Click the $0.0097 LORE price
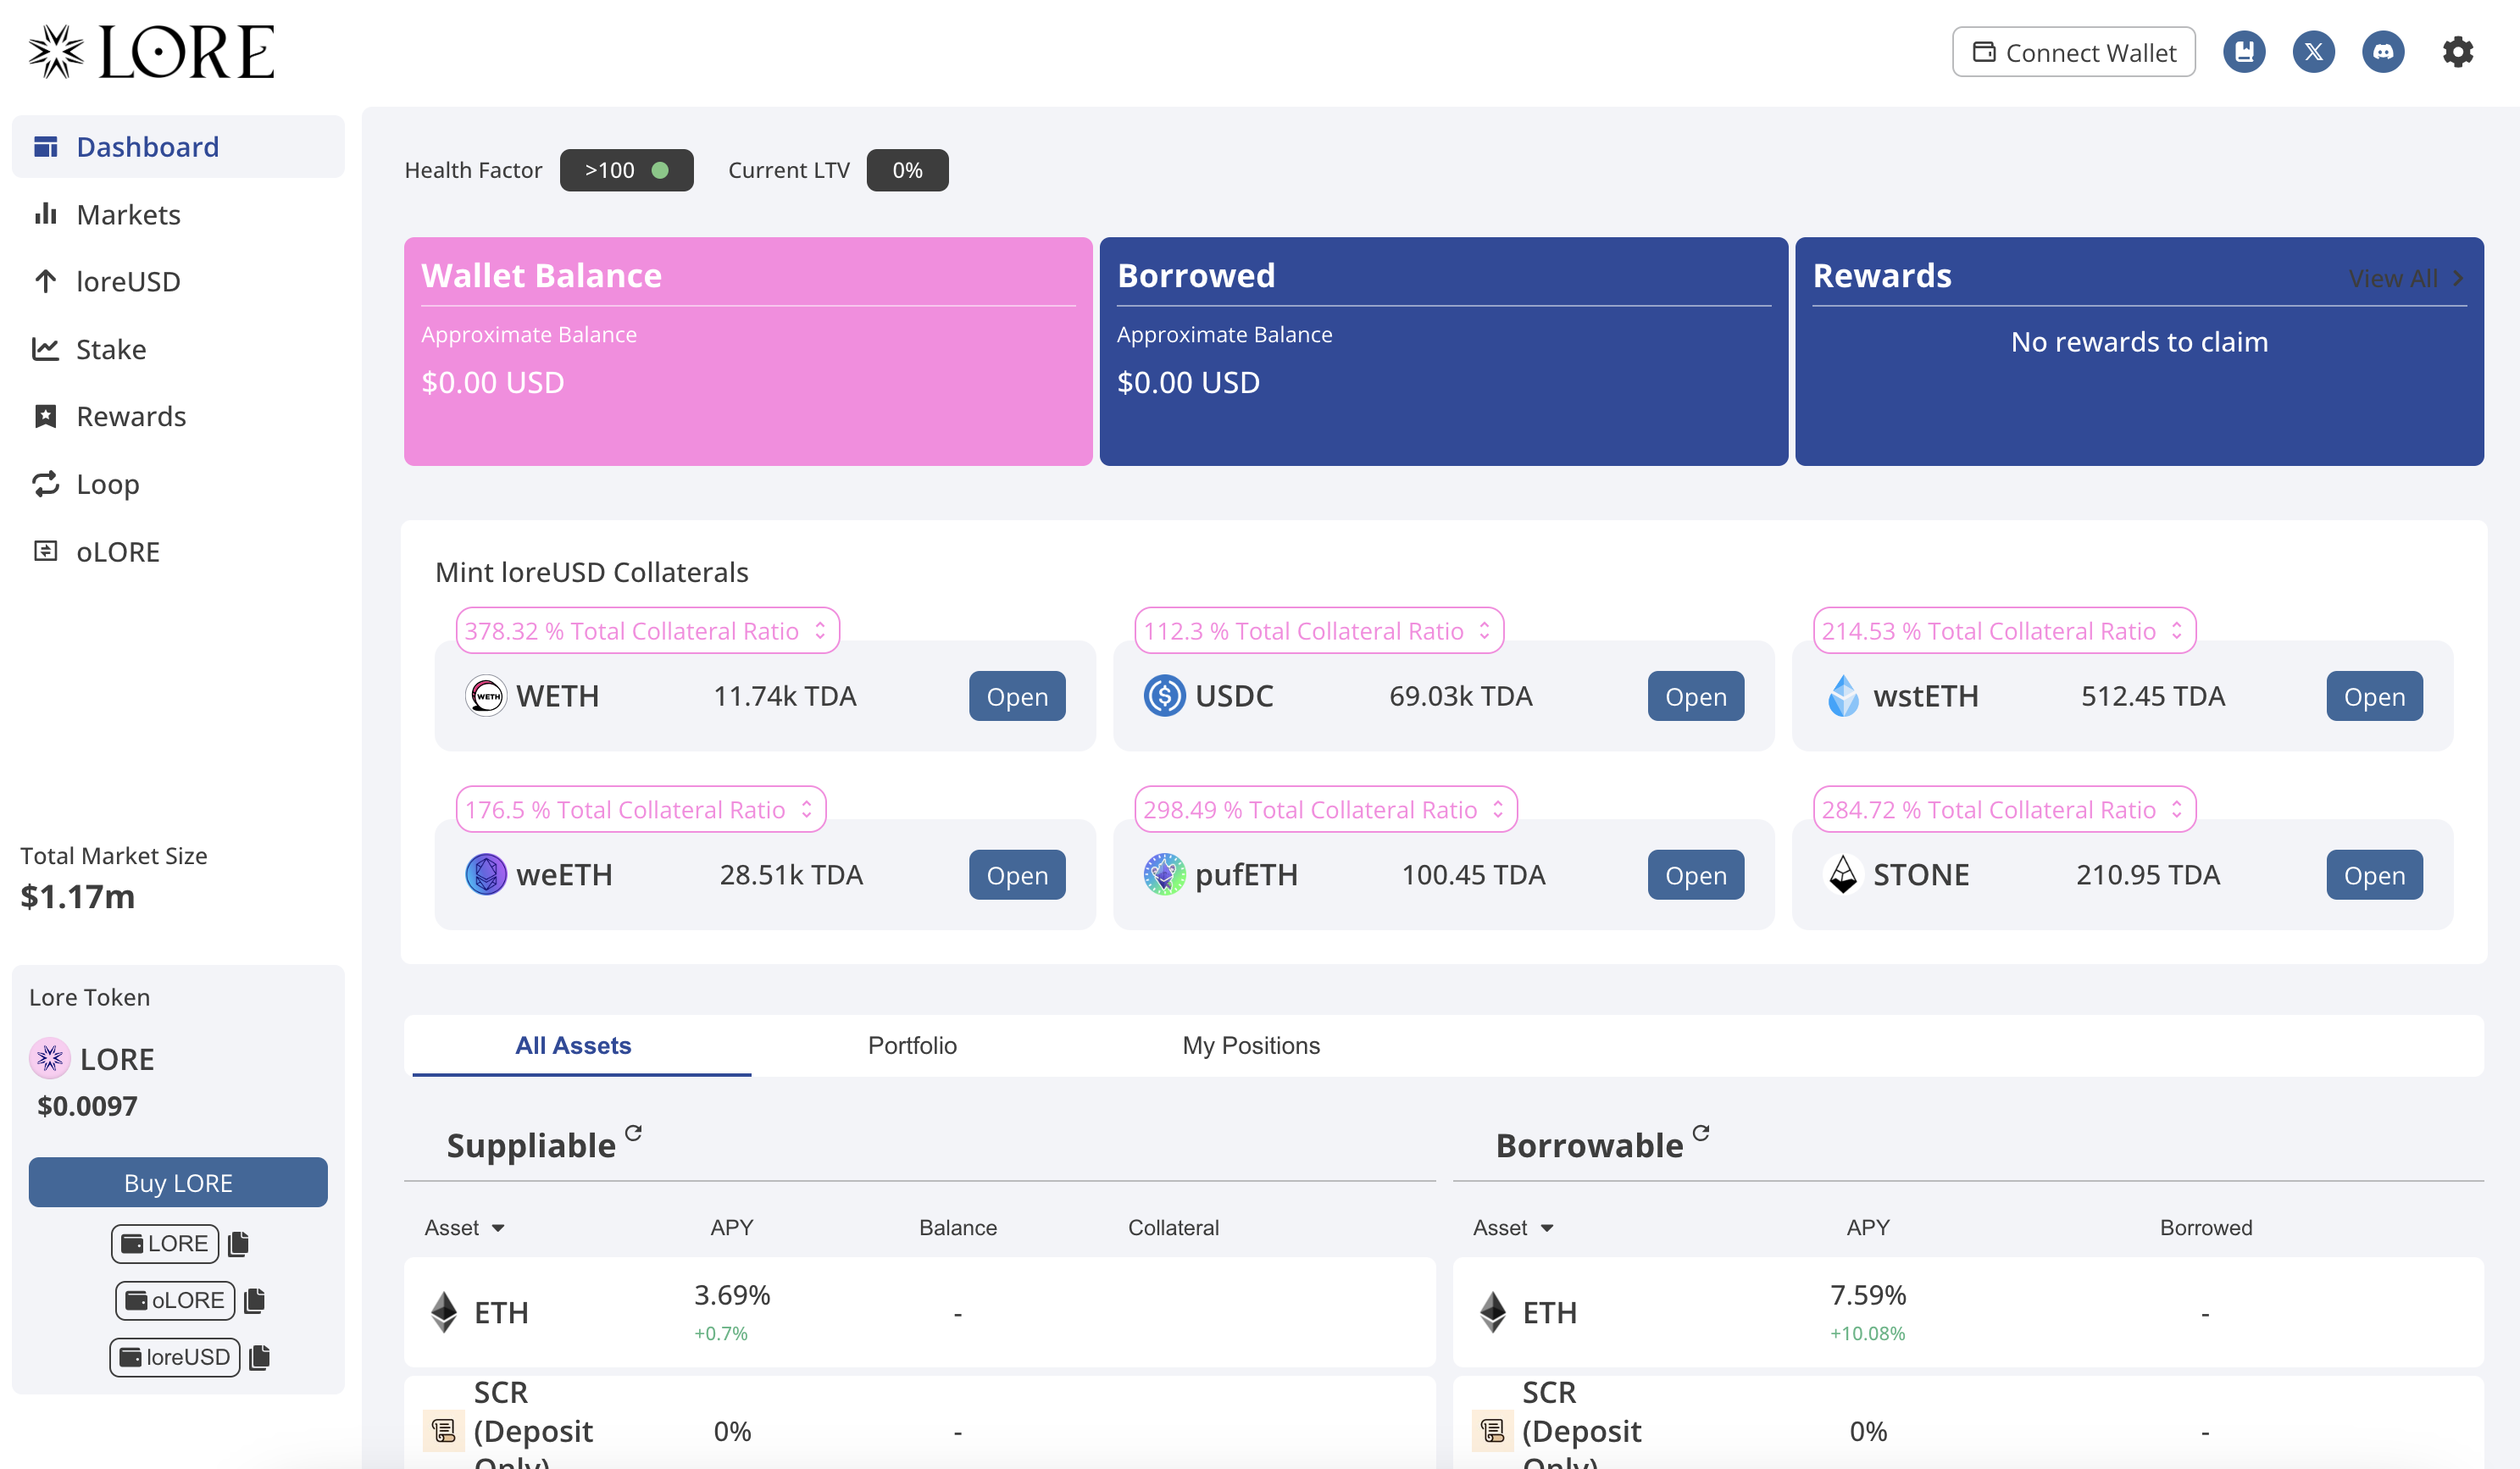This screenshot has width=2520, height=1469. click(x=87, y=1106)
